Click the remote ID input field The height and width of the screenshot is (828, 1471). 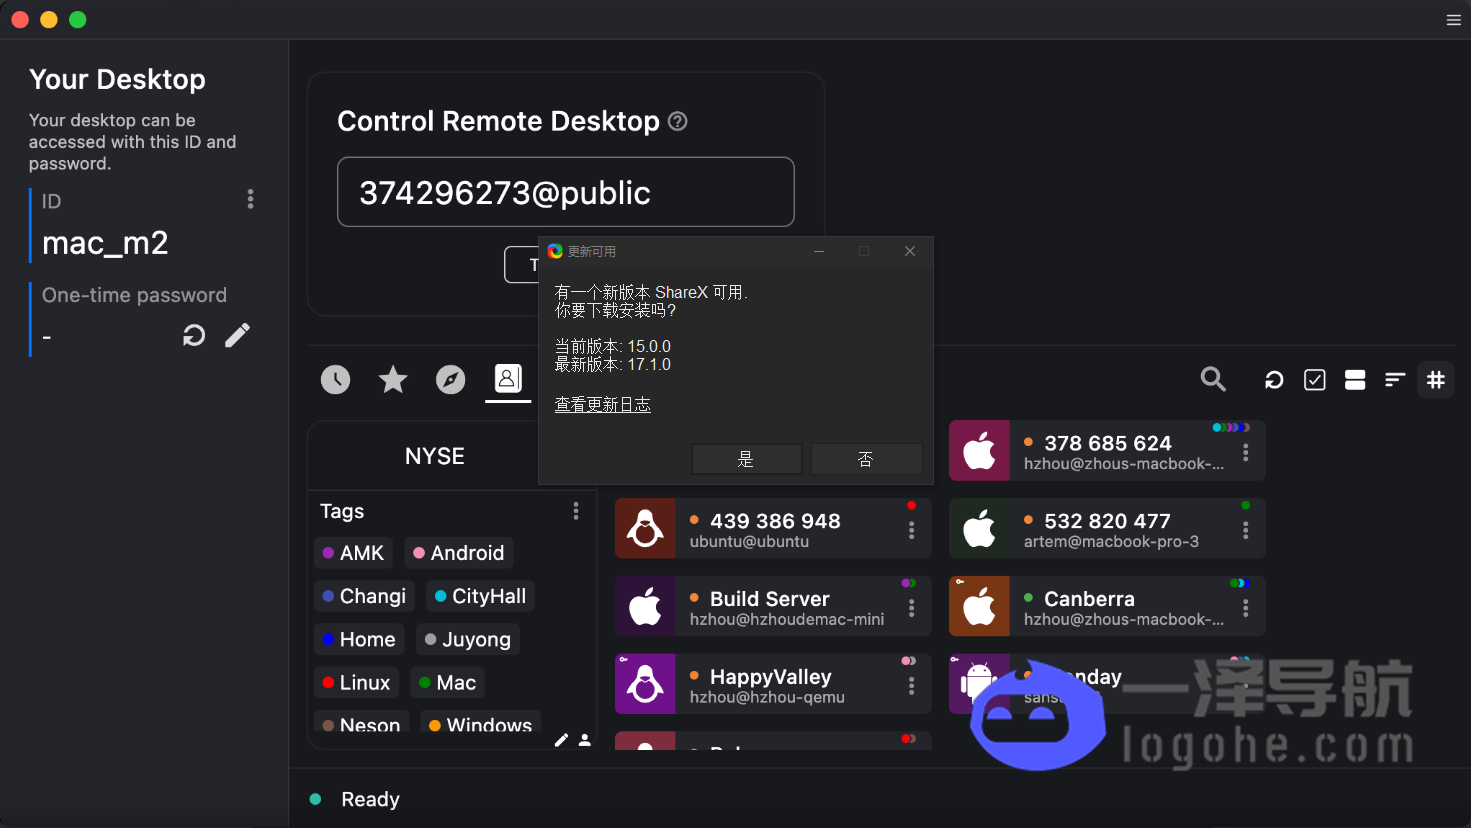[566, 192]
